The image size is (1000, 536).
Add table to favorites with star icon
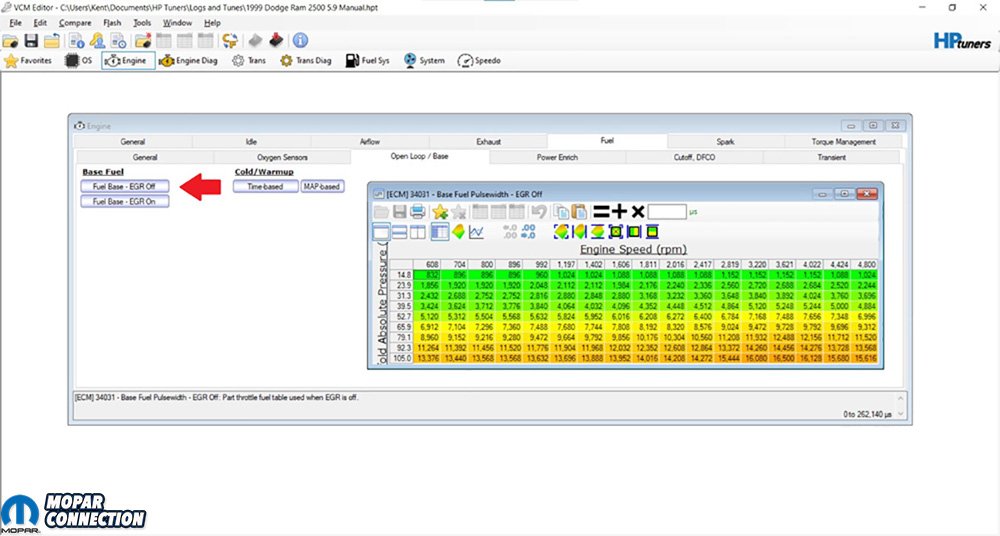[440, 211]
